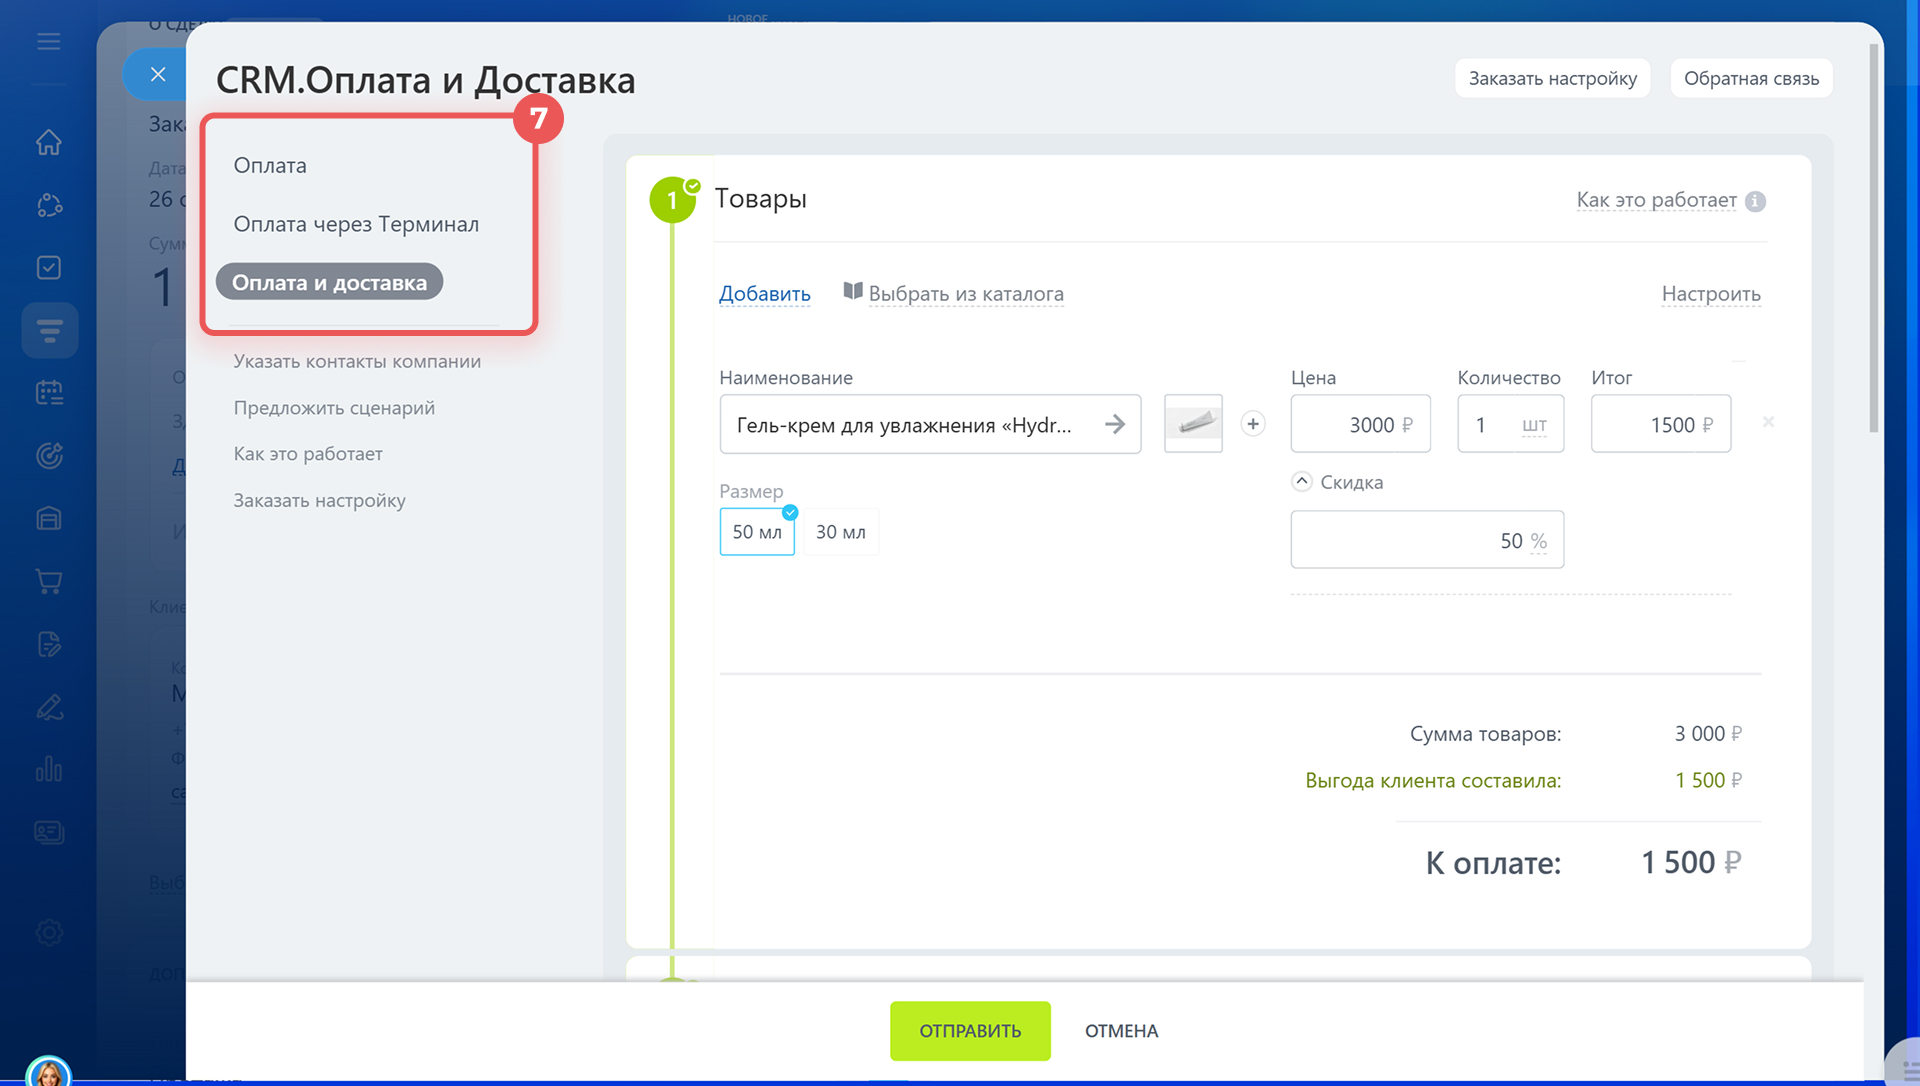Toggle discount unit percent sign

tap(1538, 541)
